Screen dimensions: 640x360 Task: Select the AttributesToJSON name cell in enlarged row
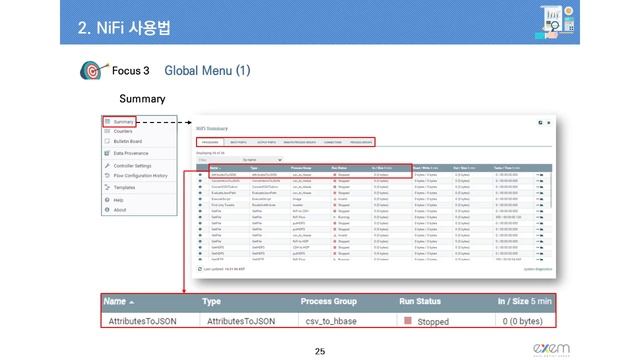point(142,321)
